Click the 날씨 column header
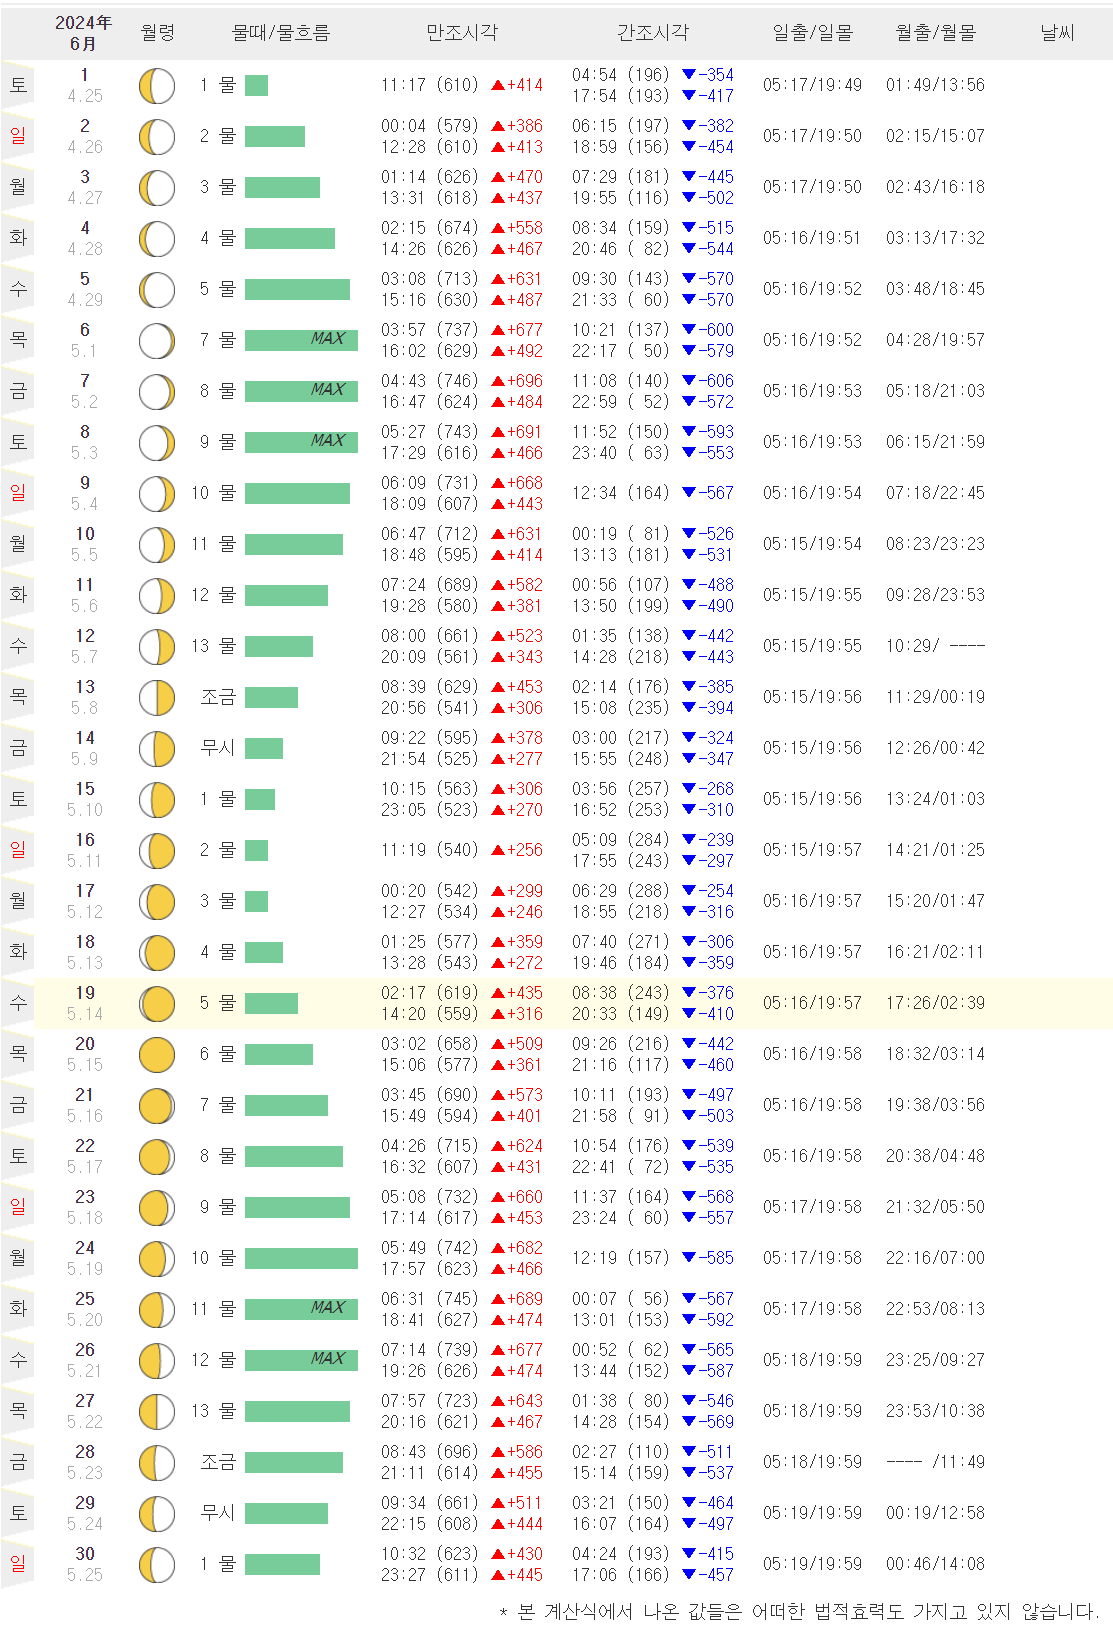Viewport: 1113px width, 1629px height. click(x=1057, y=33)
